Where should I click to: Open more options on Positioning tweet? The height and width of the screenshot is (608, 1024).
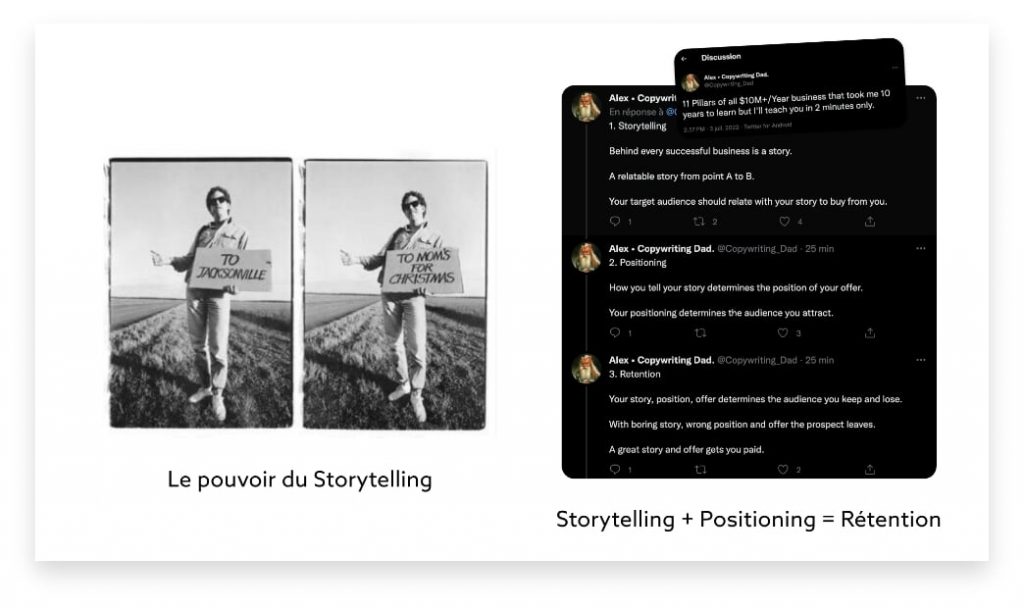click(x=921, y=248)
